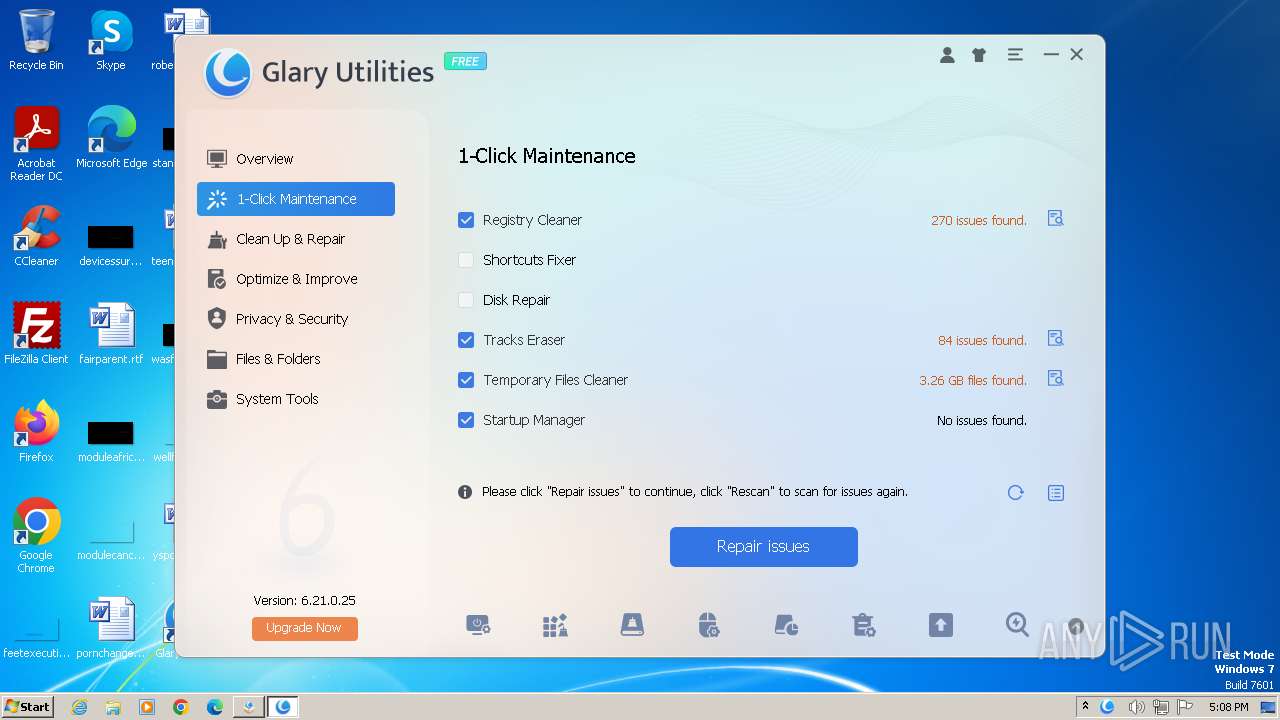Open the Disk Space Analyzer pie icon
Screen dimensions: 1280x720
coord(786,626)
